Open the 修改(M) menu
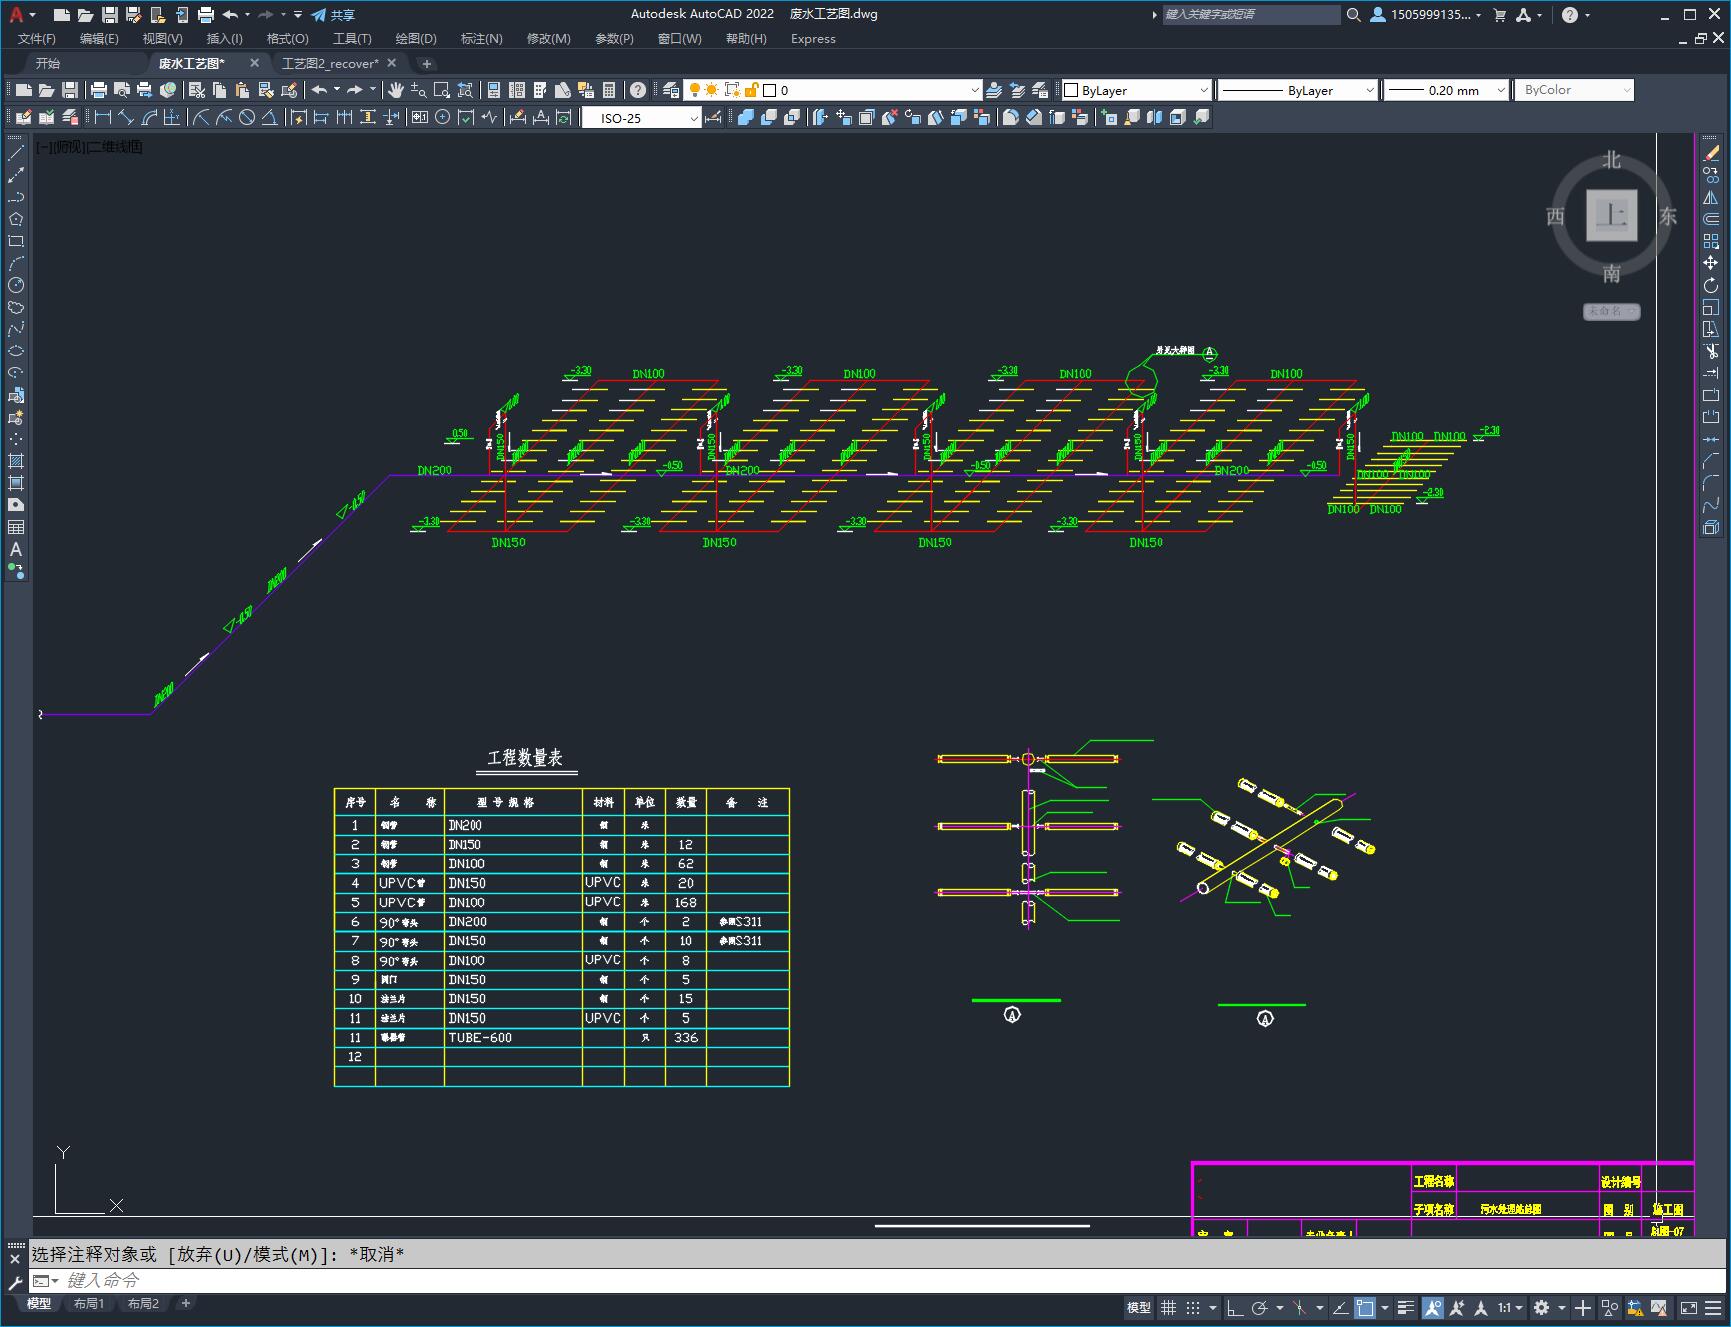1731x1327 pixels. click(548, 39)
